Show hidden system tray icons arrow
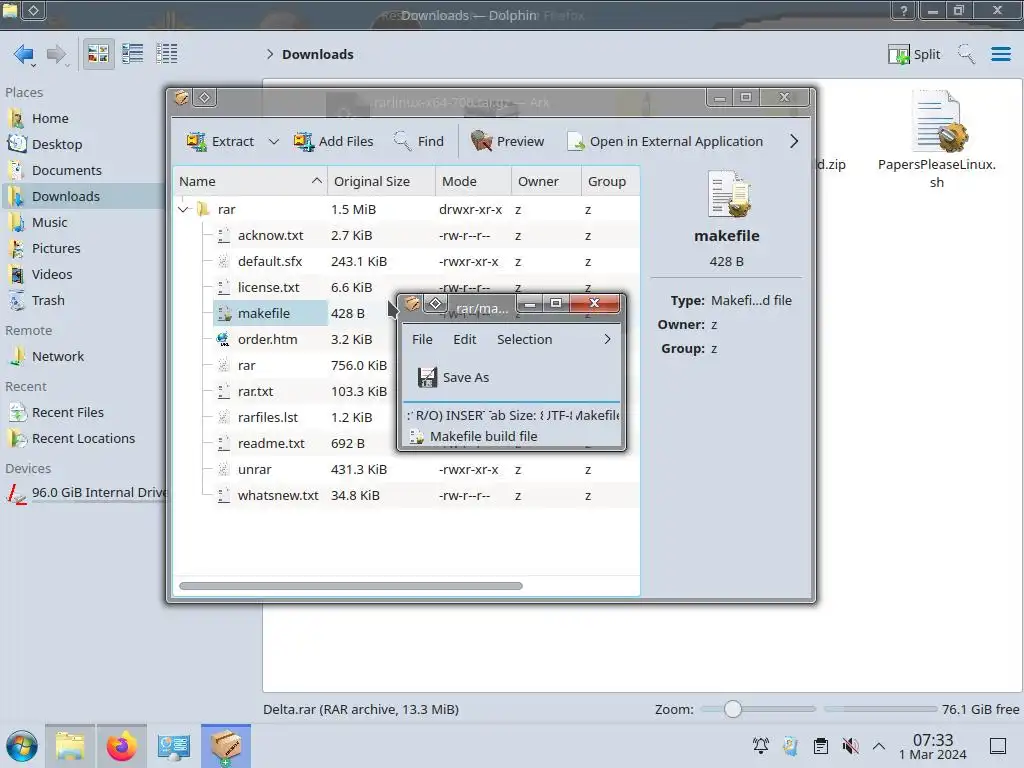This screenshot has height=768, width=1024. click(879, 746)
